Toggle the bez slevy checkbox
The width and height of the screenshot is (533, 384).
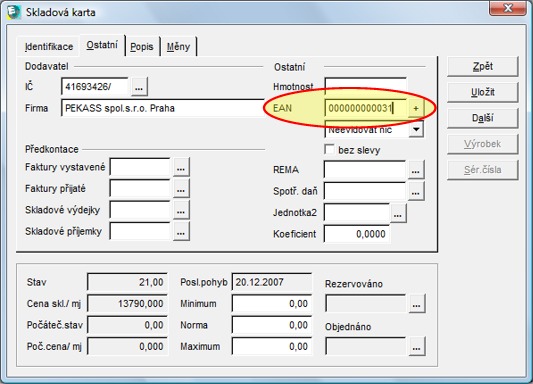[x=329, y=149]
